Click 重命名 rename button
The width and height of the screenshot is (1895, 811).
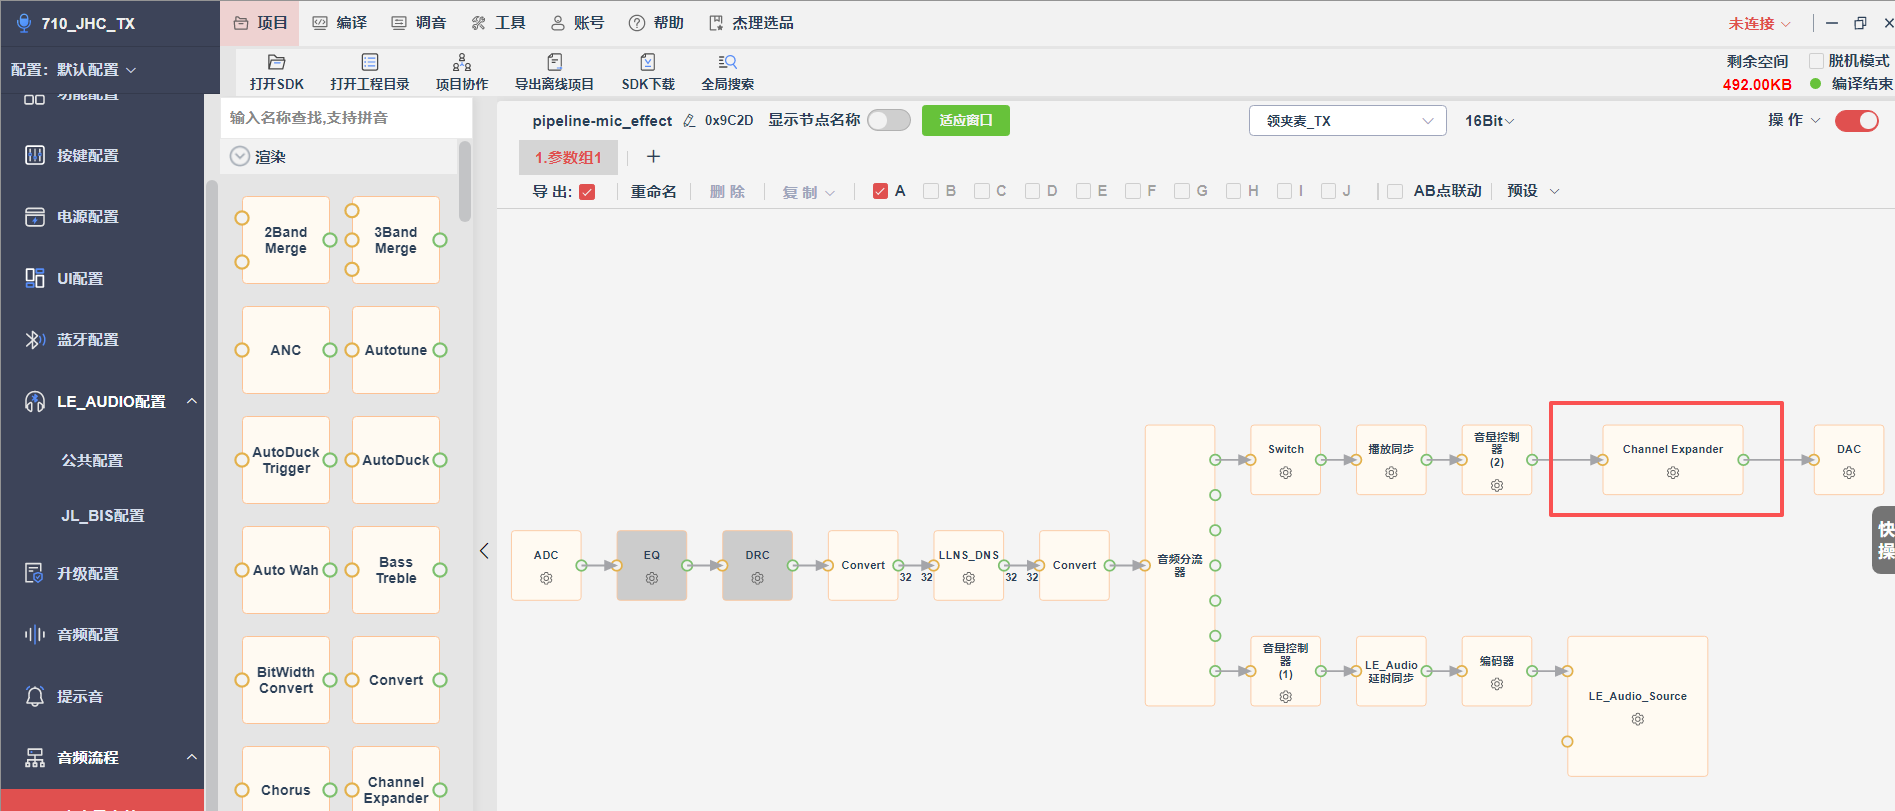click(654, 191)
